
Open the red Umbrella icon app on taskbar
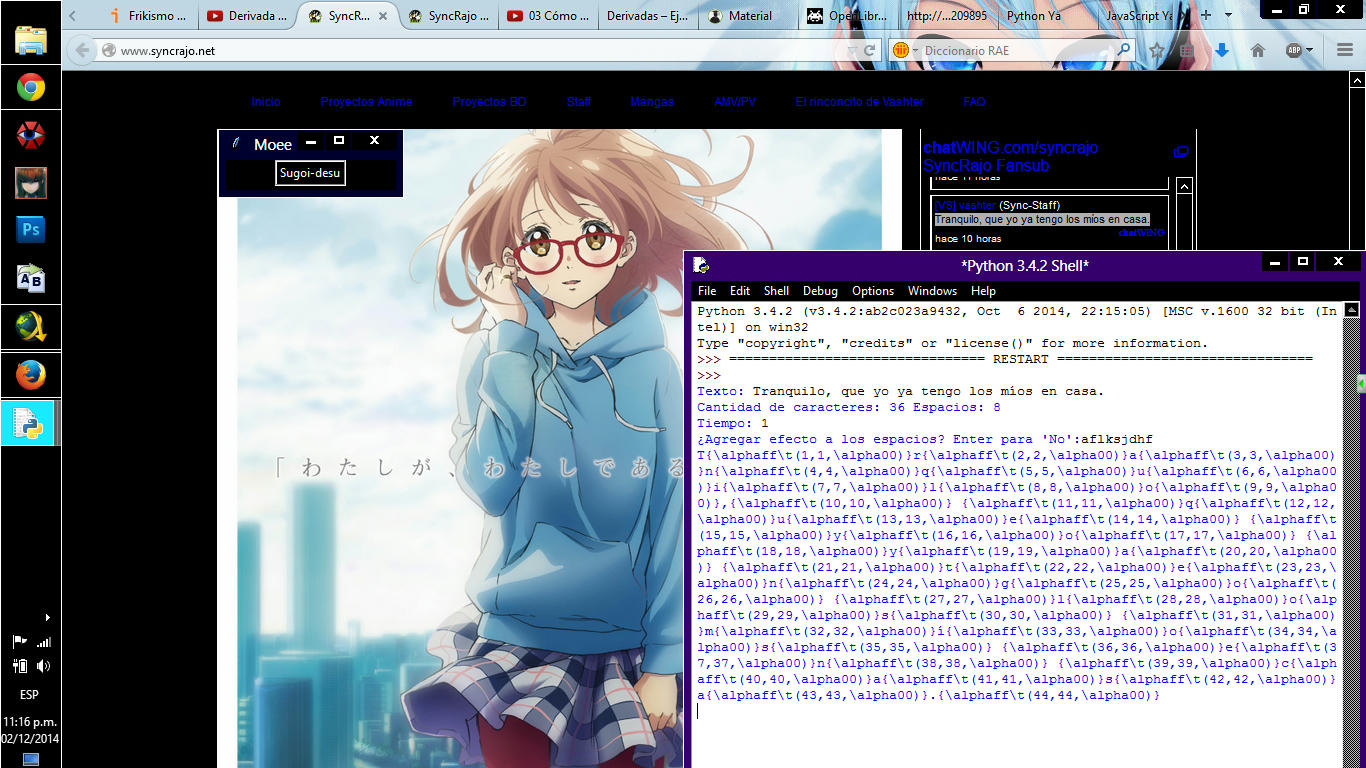(31, 135)
